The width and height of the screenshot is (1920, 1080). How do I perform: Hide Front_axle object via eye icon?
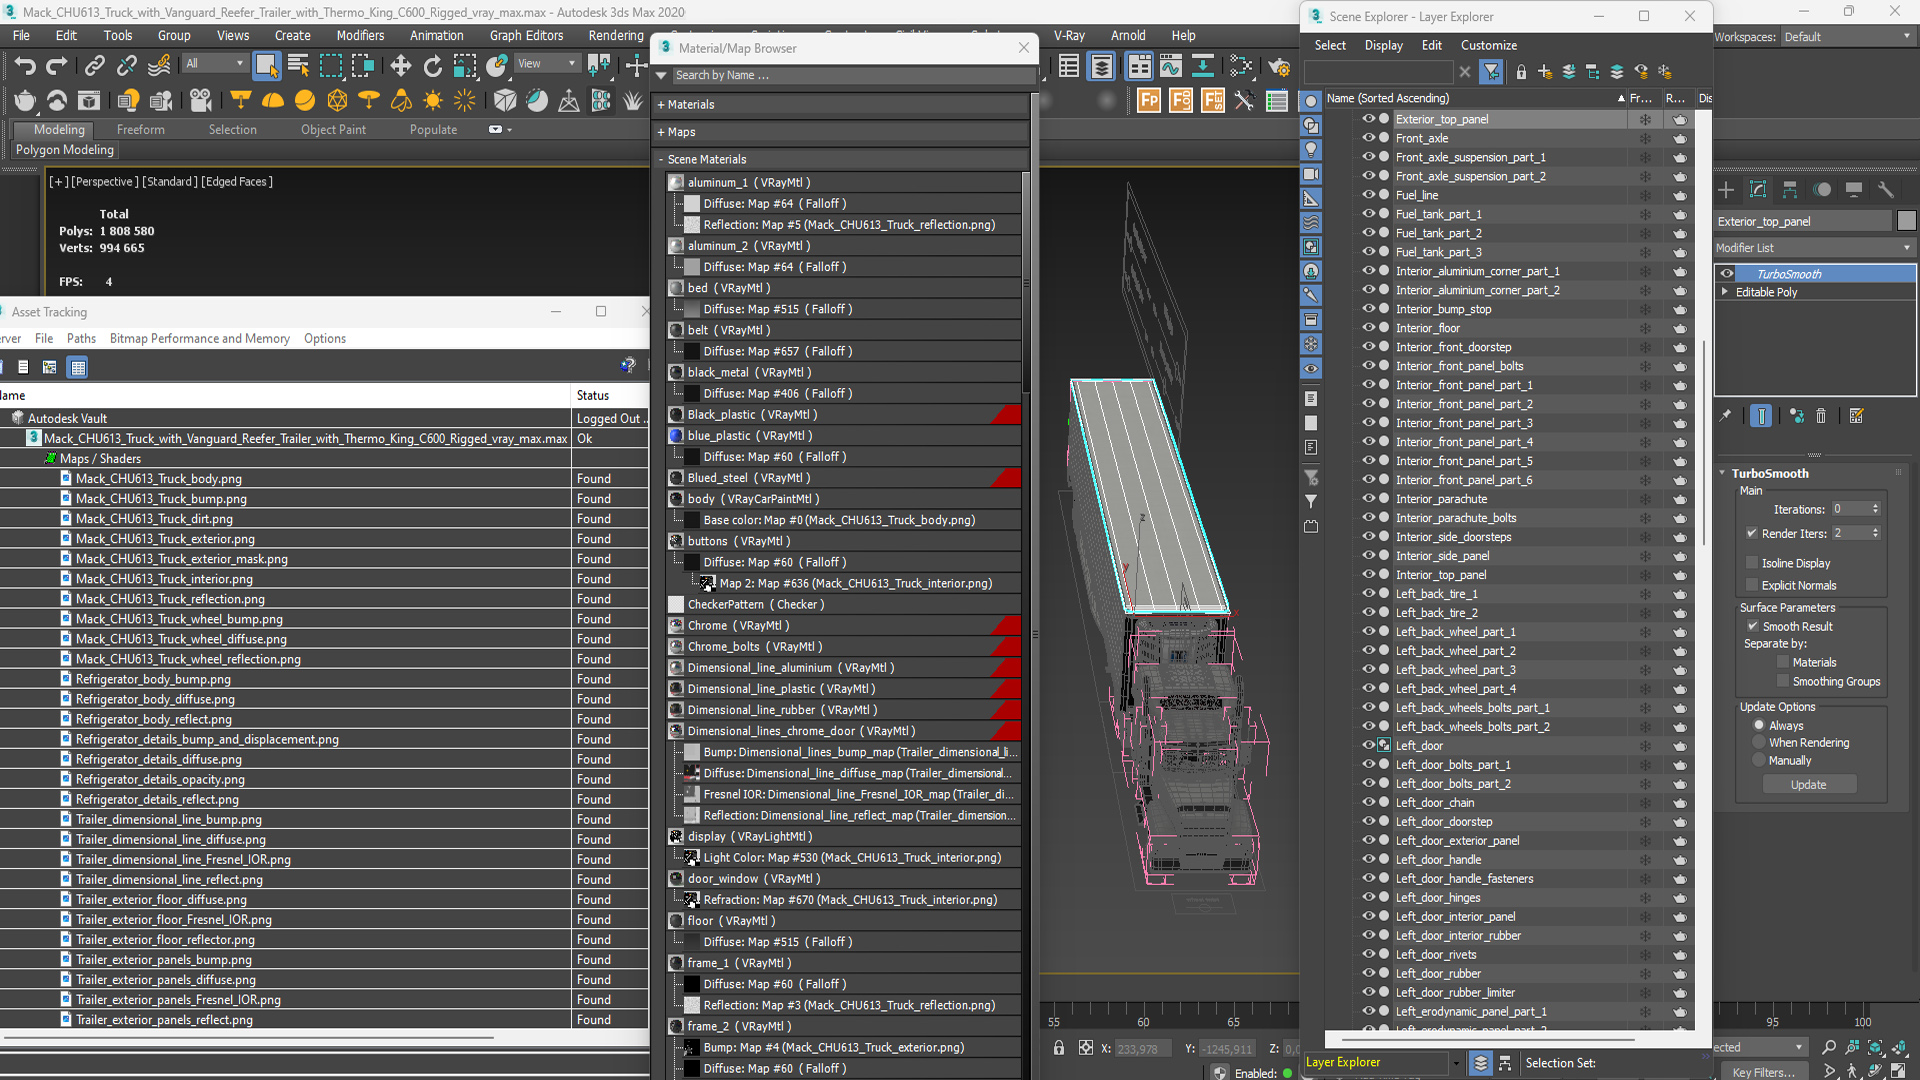point(1368,138)
